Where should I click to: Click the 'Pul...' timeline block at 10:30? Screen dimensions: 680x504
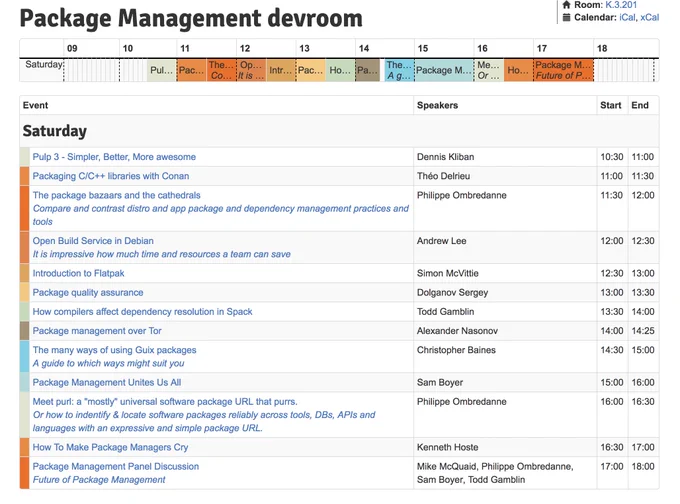(x=162, y=70)
